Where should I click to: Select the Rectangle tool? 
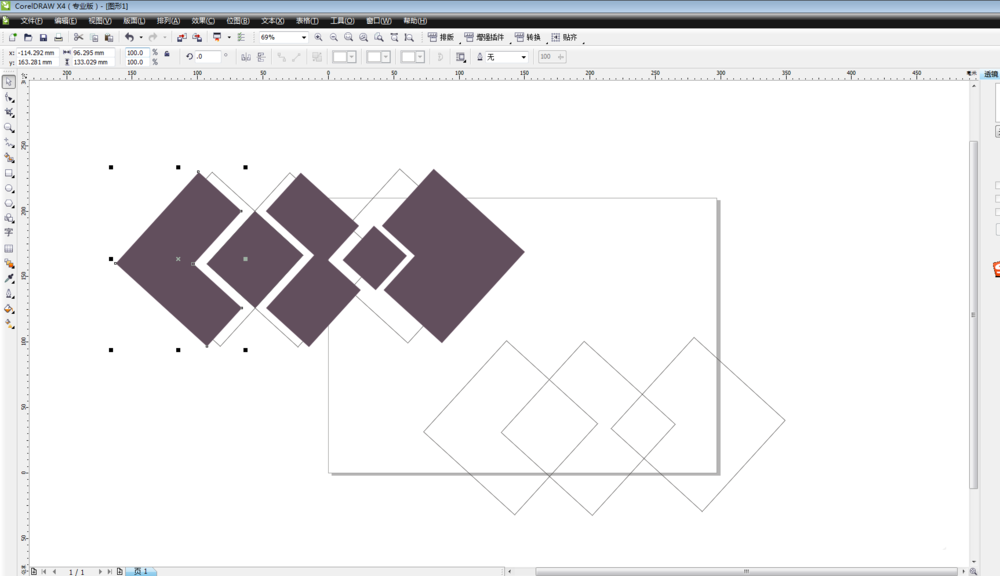point(9,173)
